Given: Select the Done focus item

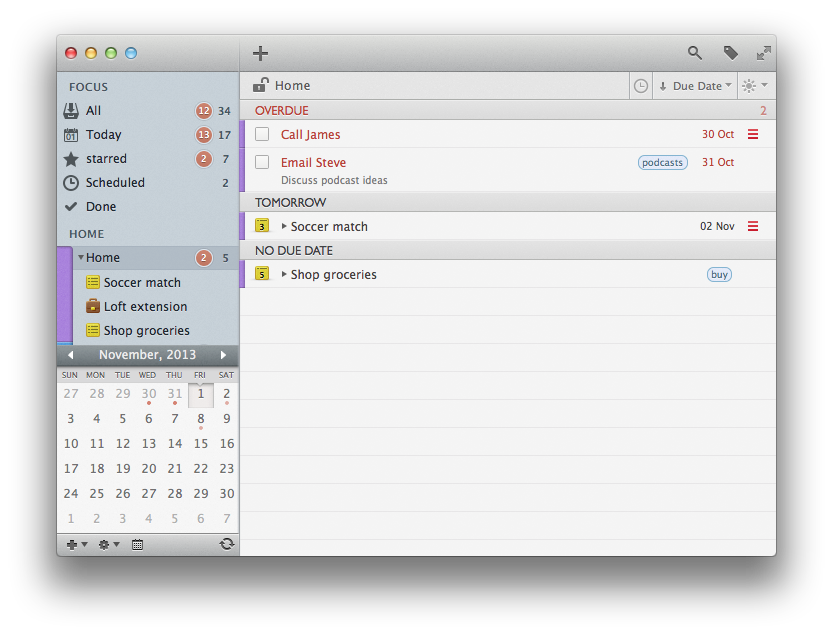Looking at the screenshot, I should (148, 206).
